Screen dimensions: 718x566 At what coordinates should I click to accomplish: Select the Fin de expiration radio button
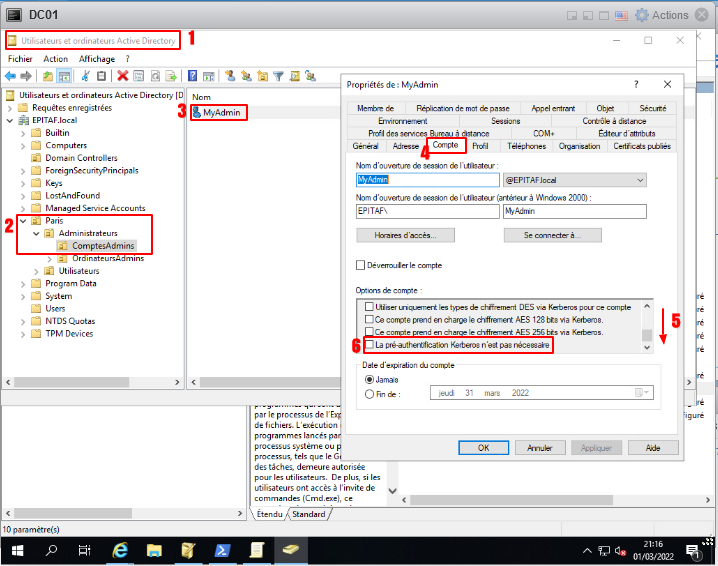tap(368, 393)
